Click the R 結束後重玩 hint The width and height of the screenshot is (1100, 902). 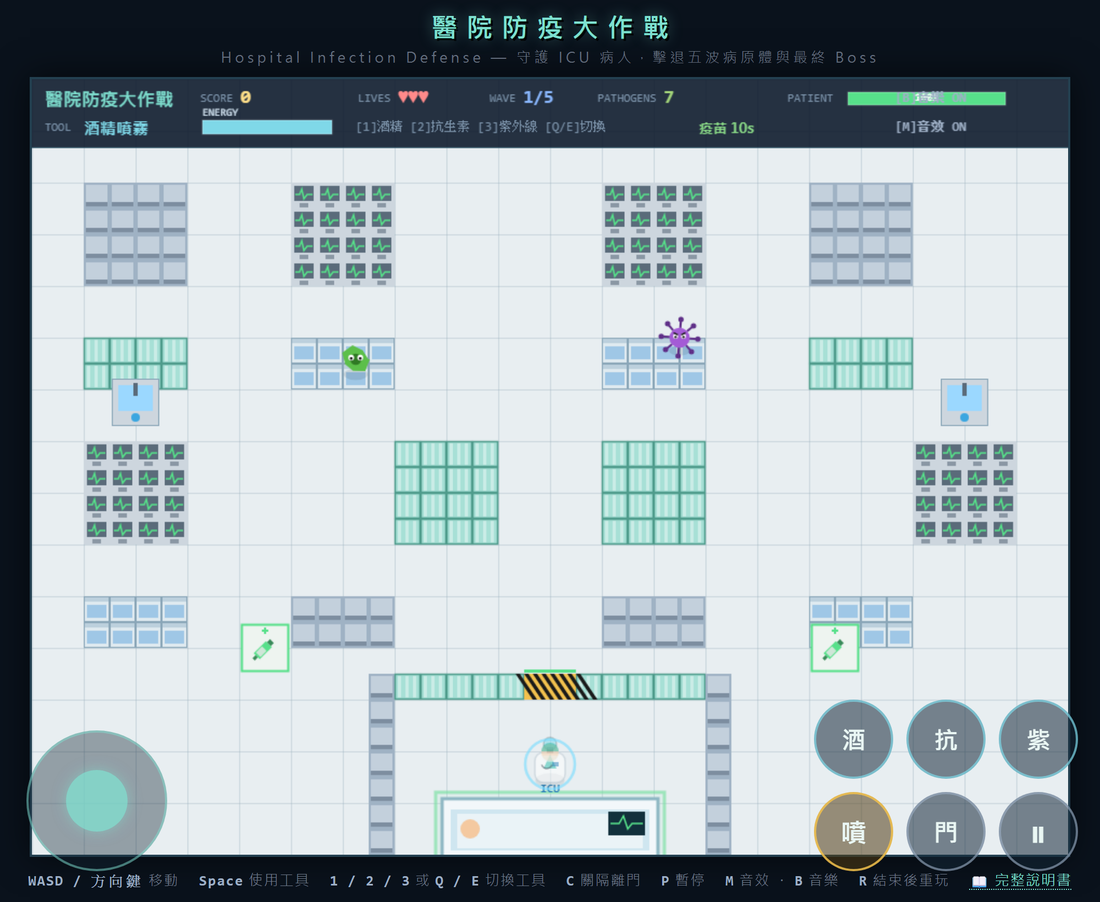point(904,880)
